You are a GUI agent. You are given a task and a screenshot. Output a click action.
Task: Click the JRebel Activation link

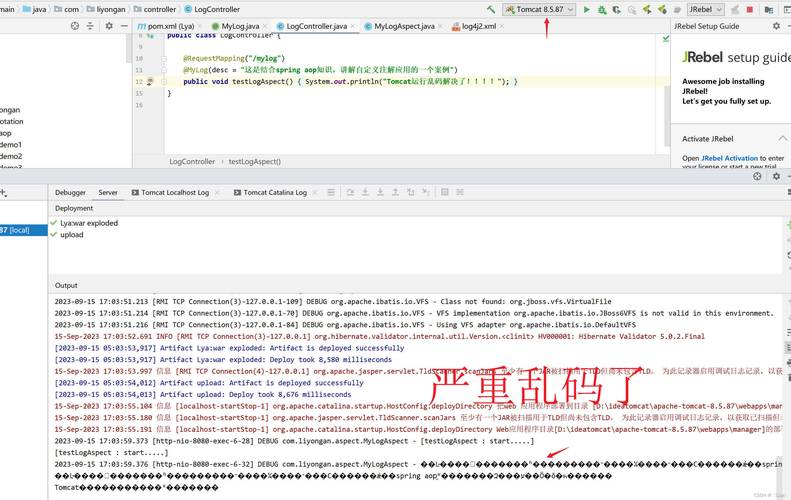pos(730,158)
